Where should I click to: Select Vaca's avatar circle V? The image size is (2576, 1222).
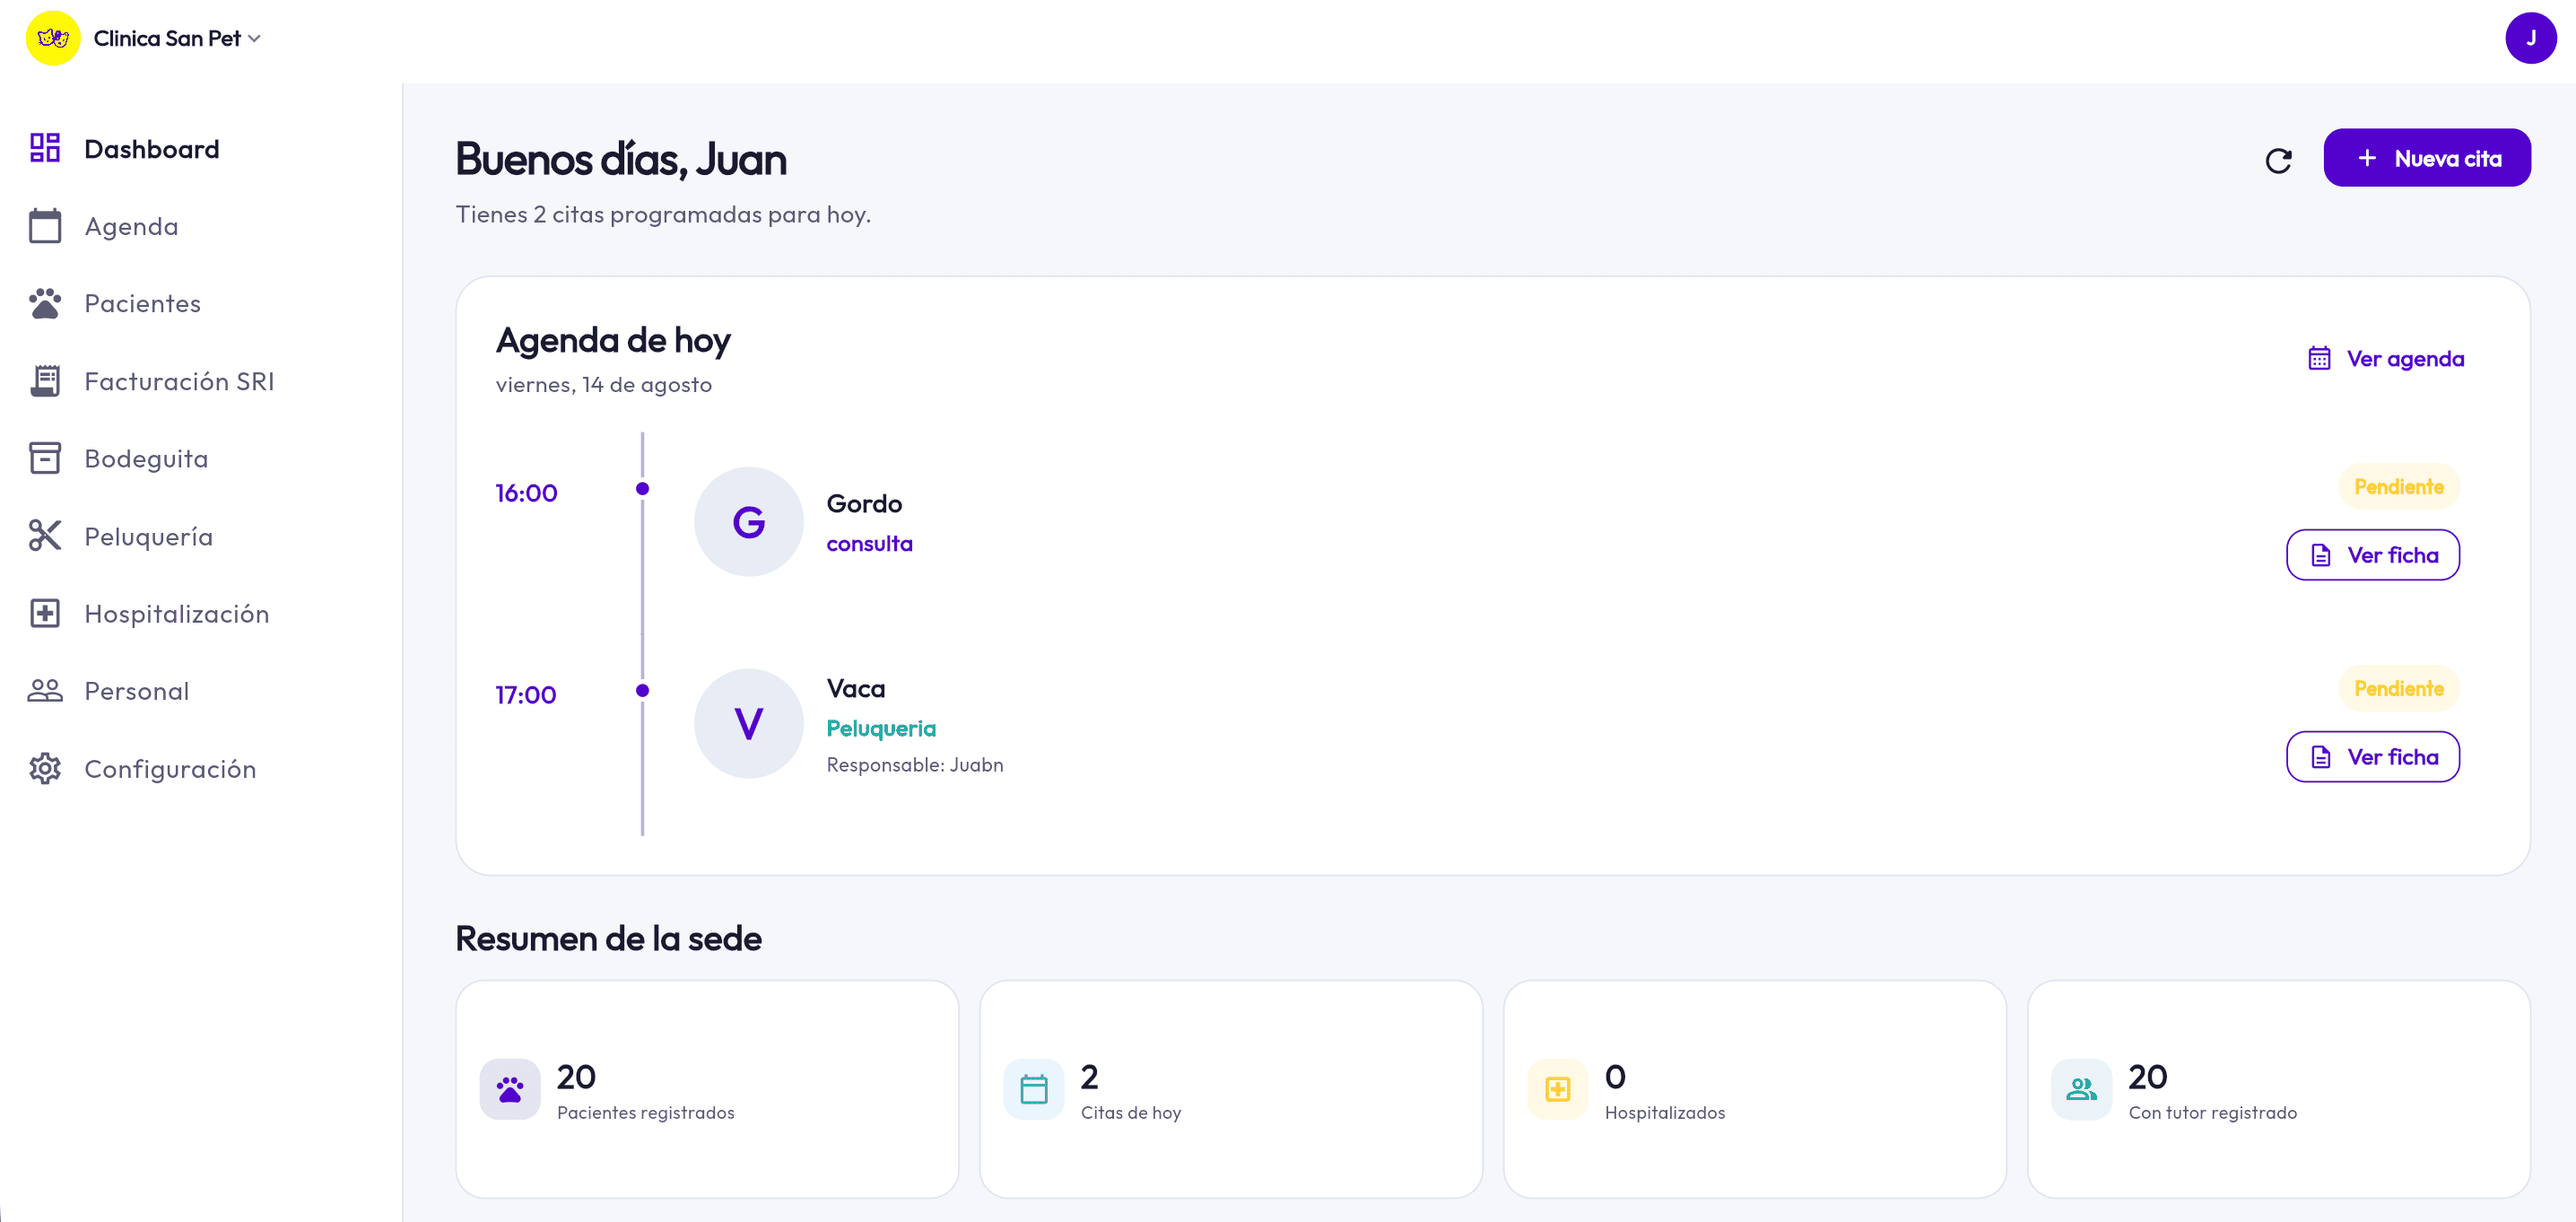click(748, 724)
